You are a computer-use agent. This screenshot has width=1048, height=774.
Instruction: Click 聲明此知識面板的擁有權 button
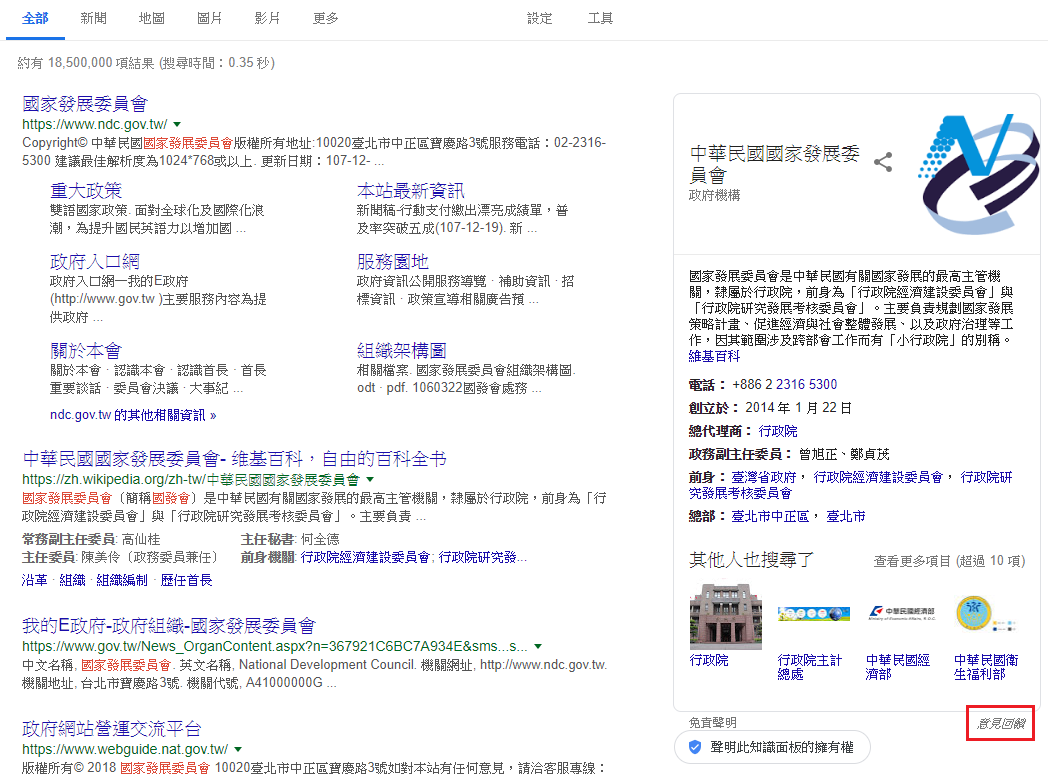pos(772,747)
